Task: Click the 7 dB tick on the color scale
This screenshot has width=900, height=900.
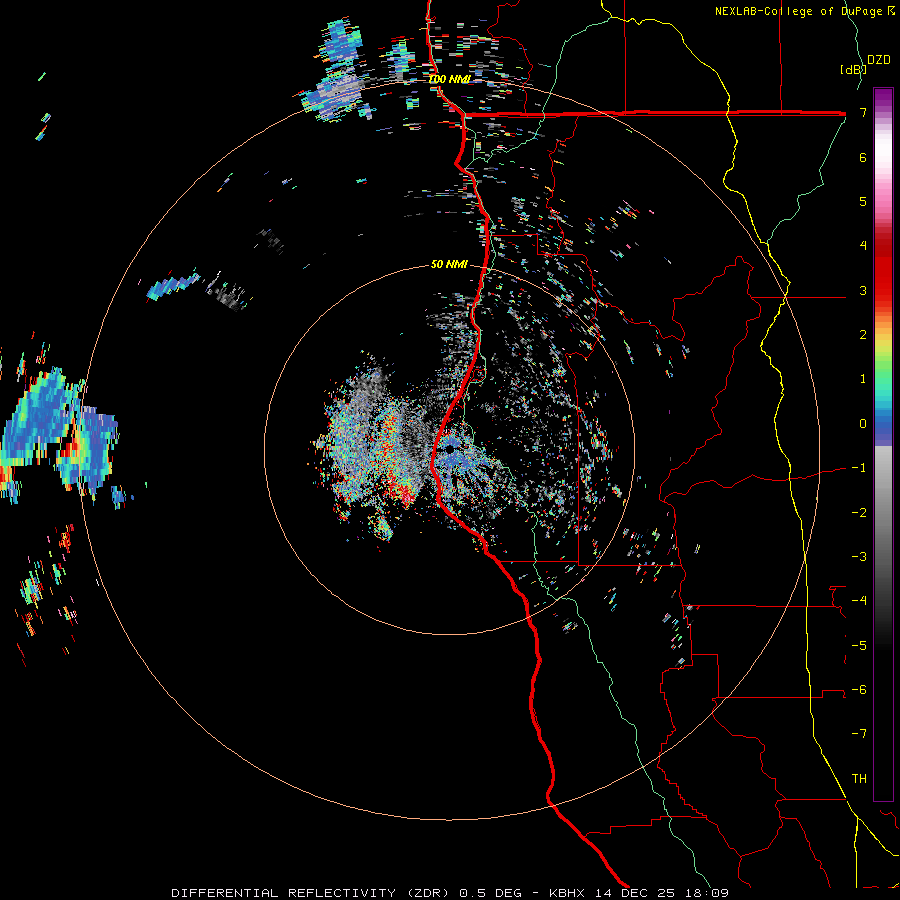Action: [x=863, y=112]
